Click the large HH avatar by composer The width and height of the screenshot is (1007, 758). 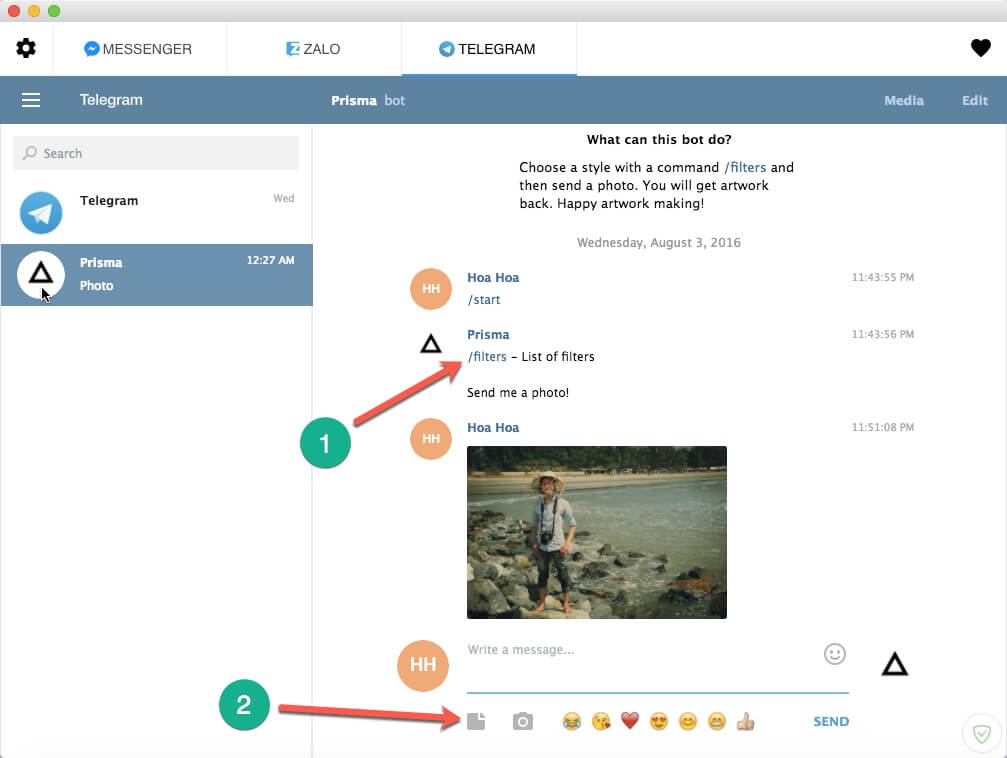[423, 665]
